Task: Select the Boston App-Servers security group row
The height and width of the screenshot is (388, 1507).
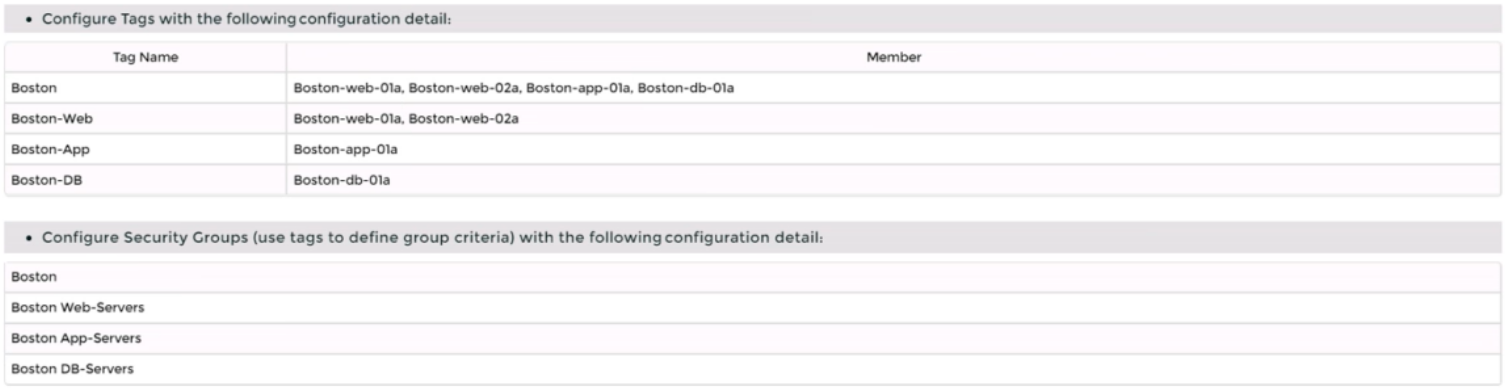Action: coord(753,338)
